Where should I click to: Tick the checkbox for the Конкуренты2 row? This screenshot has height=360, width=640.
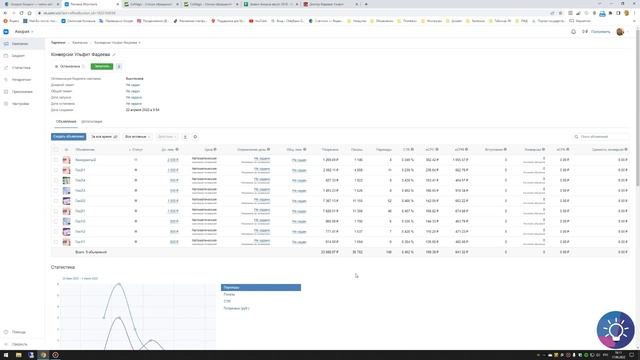click(56, 160)
